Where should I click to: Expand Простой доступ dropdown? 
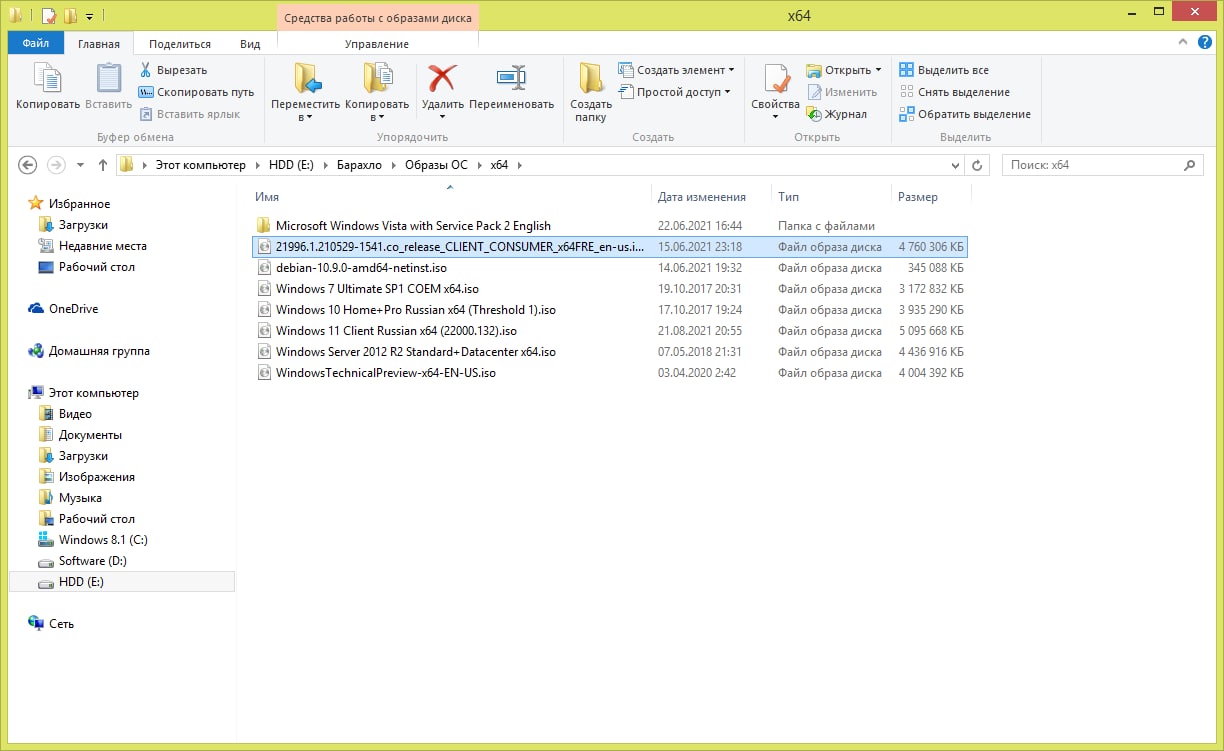pos(727,92)
